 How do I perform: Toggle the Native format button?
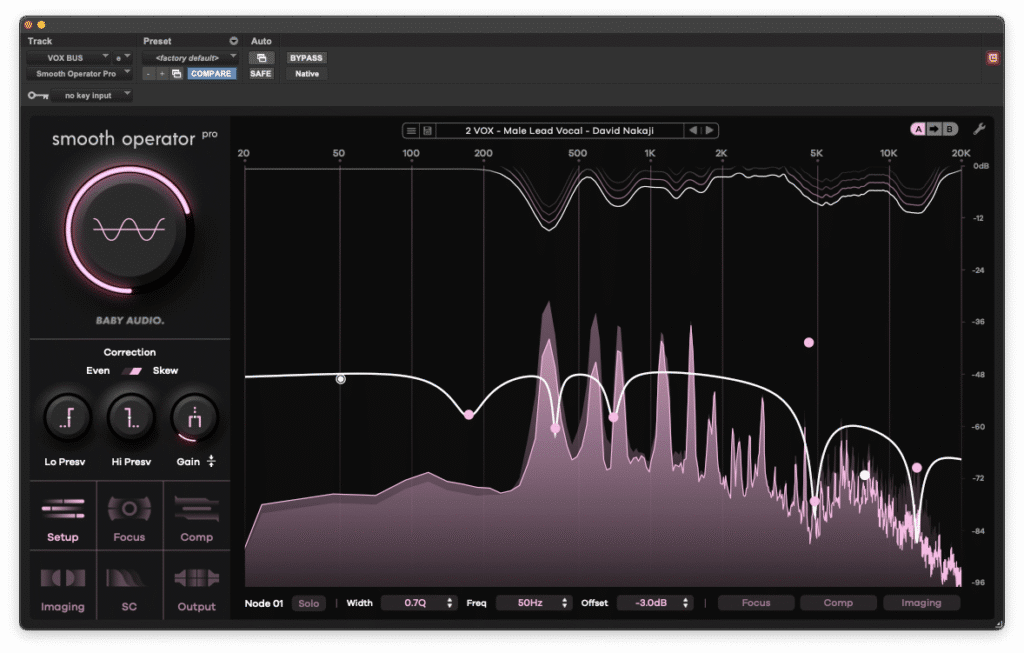click(x=307, y=74)
